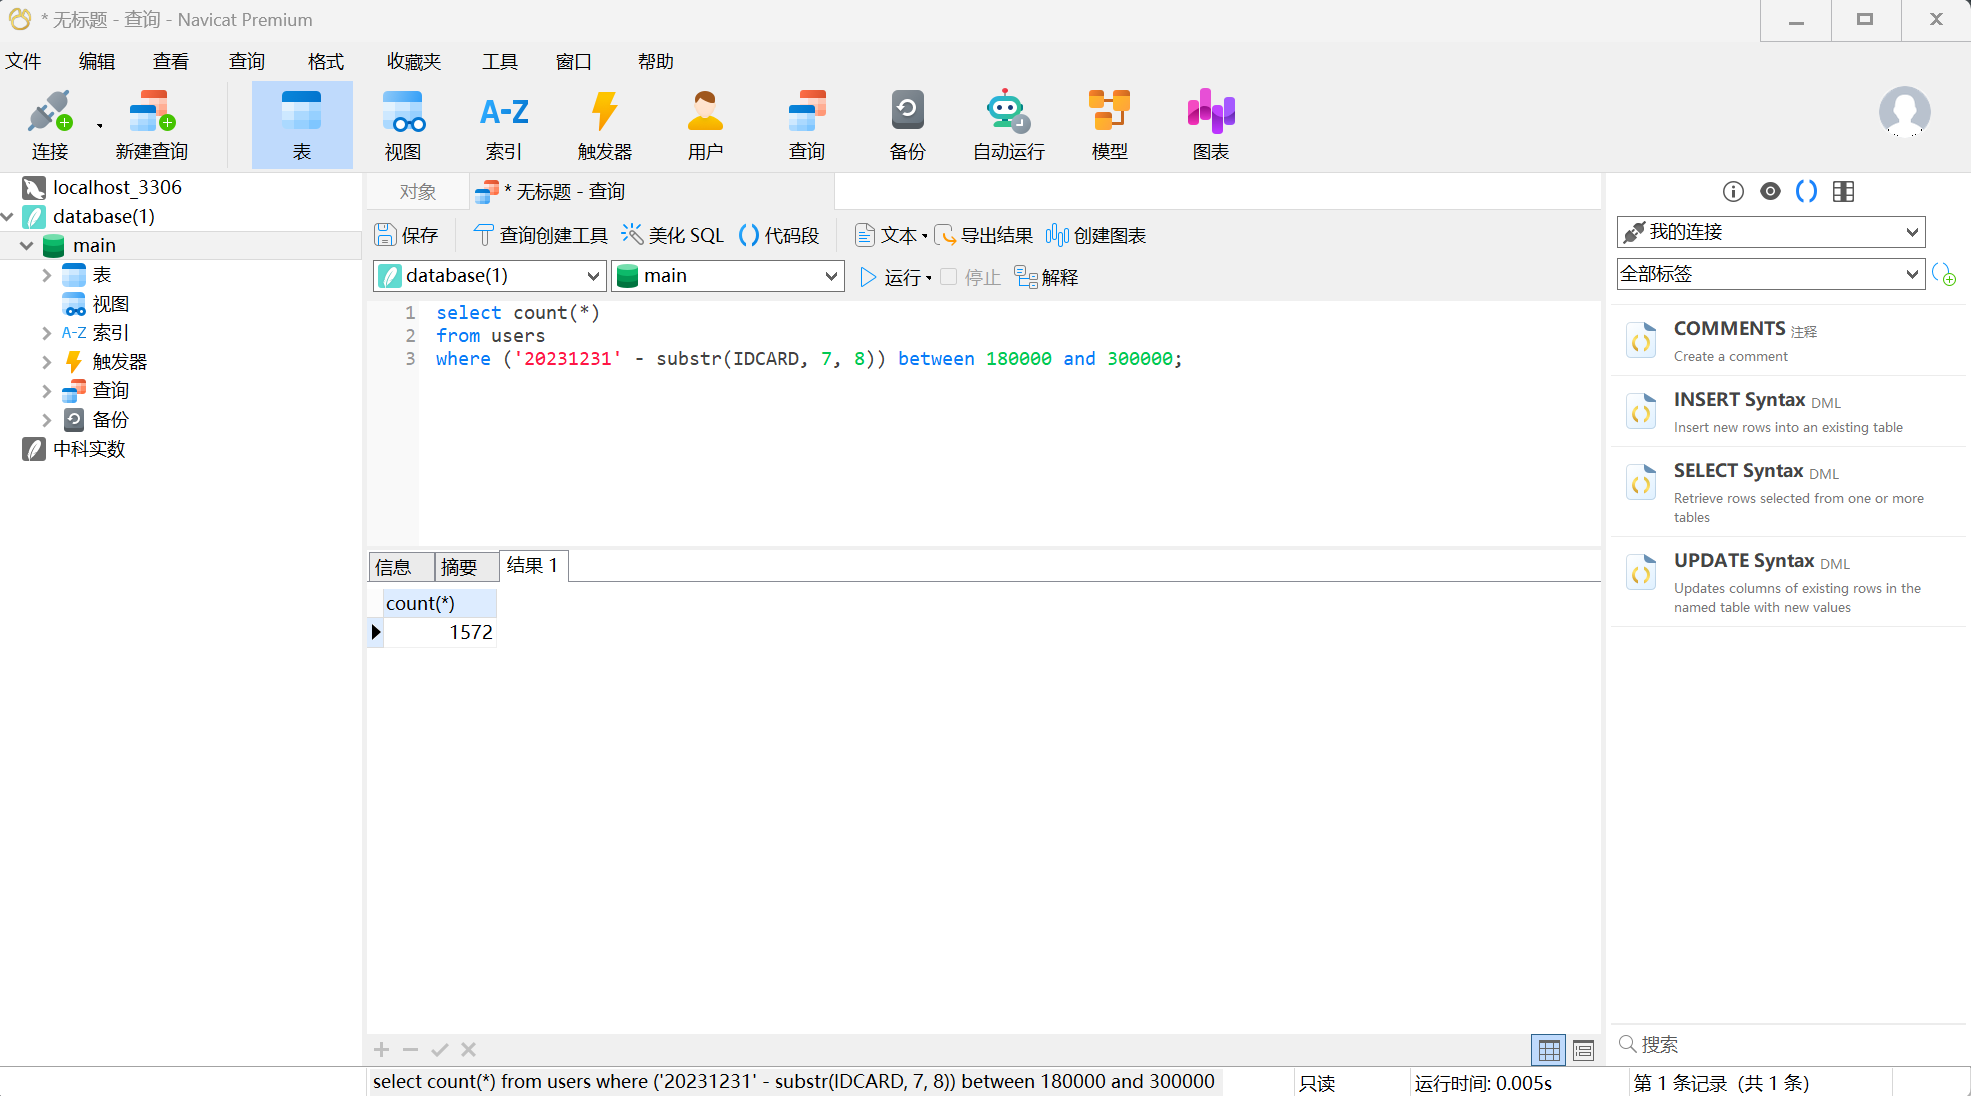Show the info panel icon
Screen dimensions: 1971x1096
[x=1733, y=191]
